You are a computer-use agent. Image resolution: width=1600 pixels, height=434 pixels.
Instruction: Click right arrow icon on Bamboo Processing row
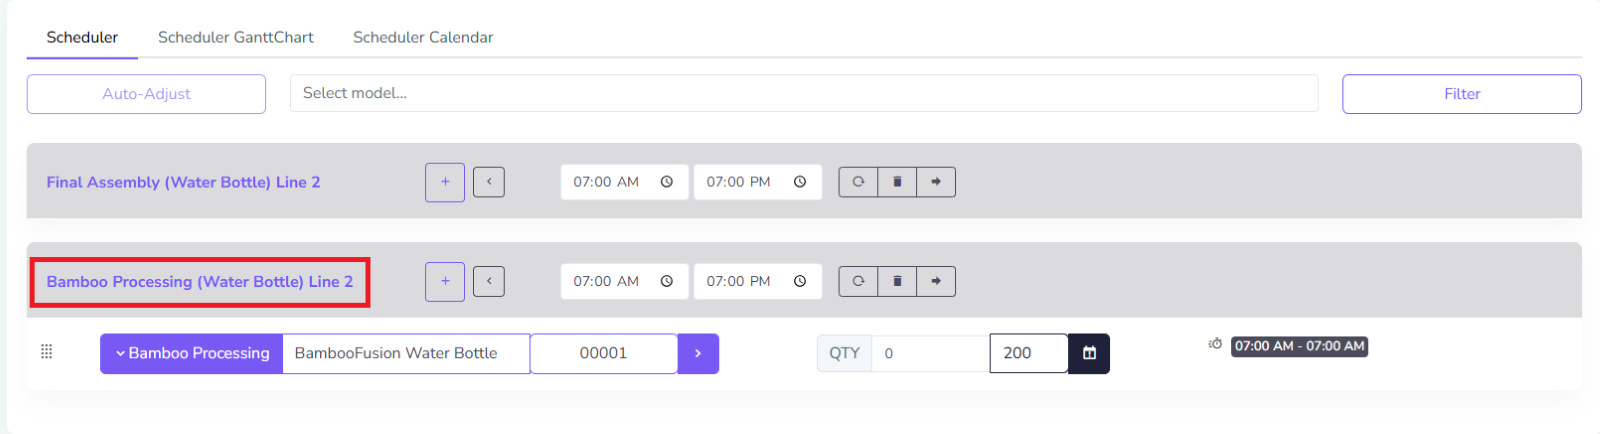(936, 281)
